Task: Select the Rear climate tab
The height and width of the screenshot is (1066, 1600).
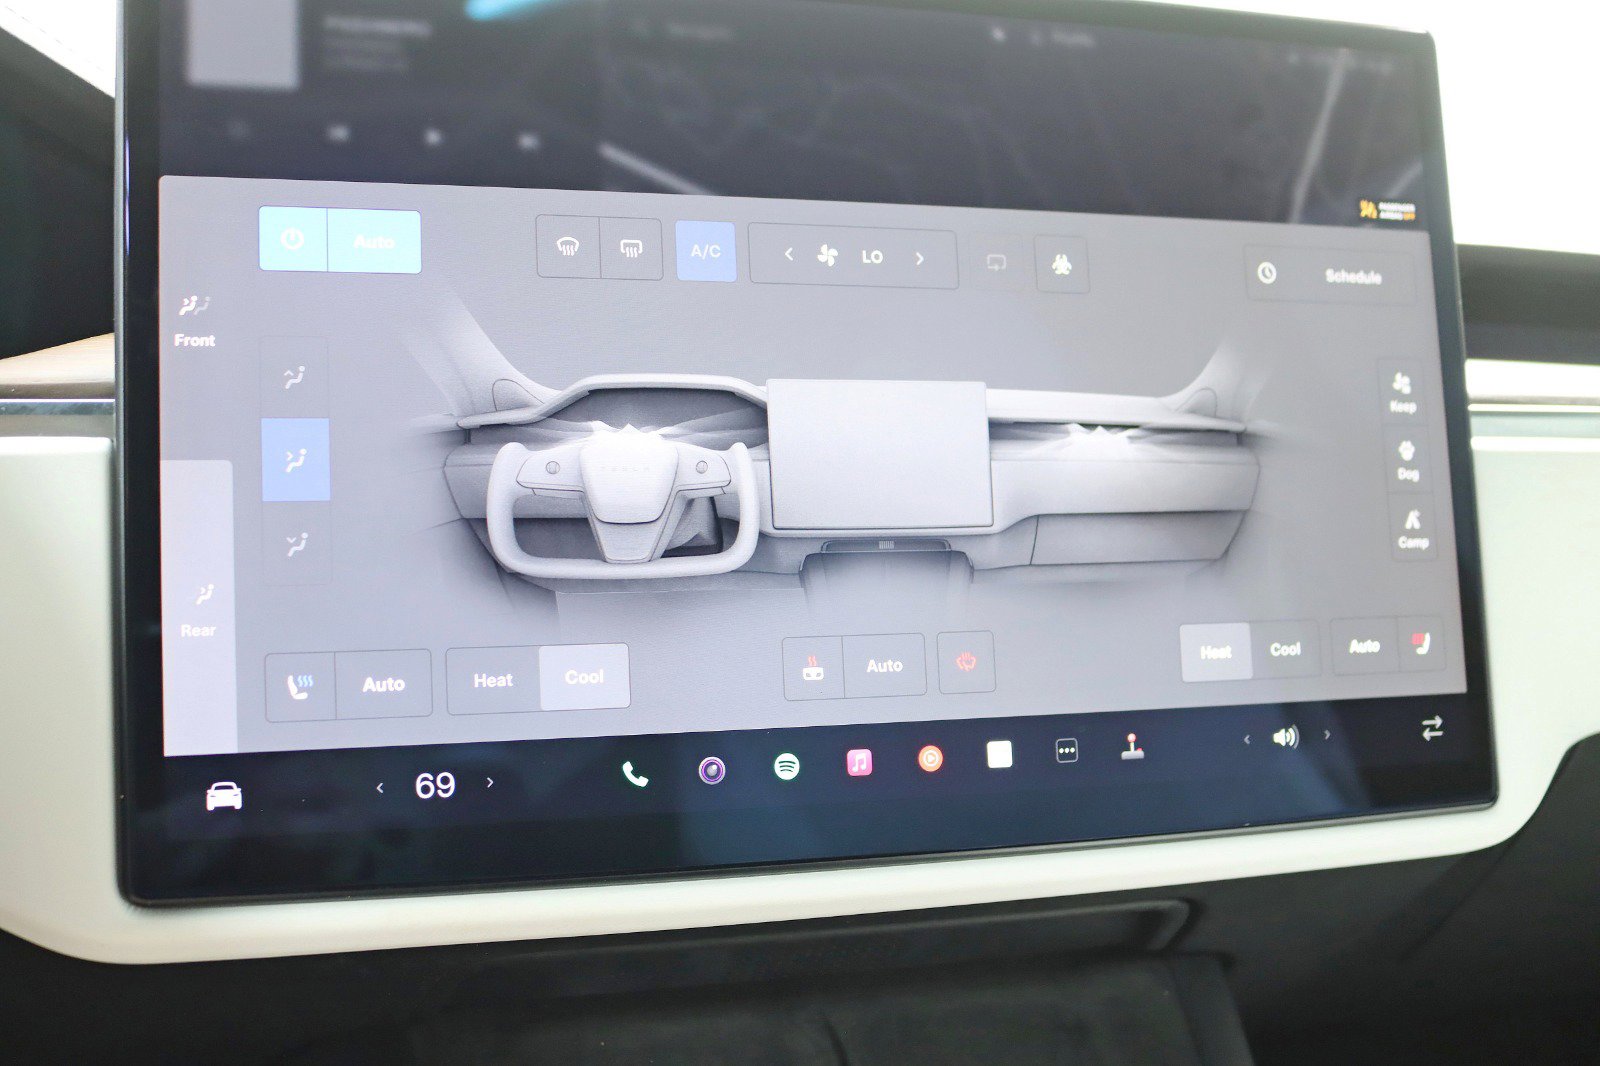Action: click(x=198, y=610)
